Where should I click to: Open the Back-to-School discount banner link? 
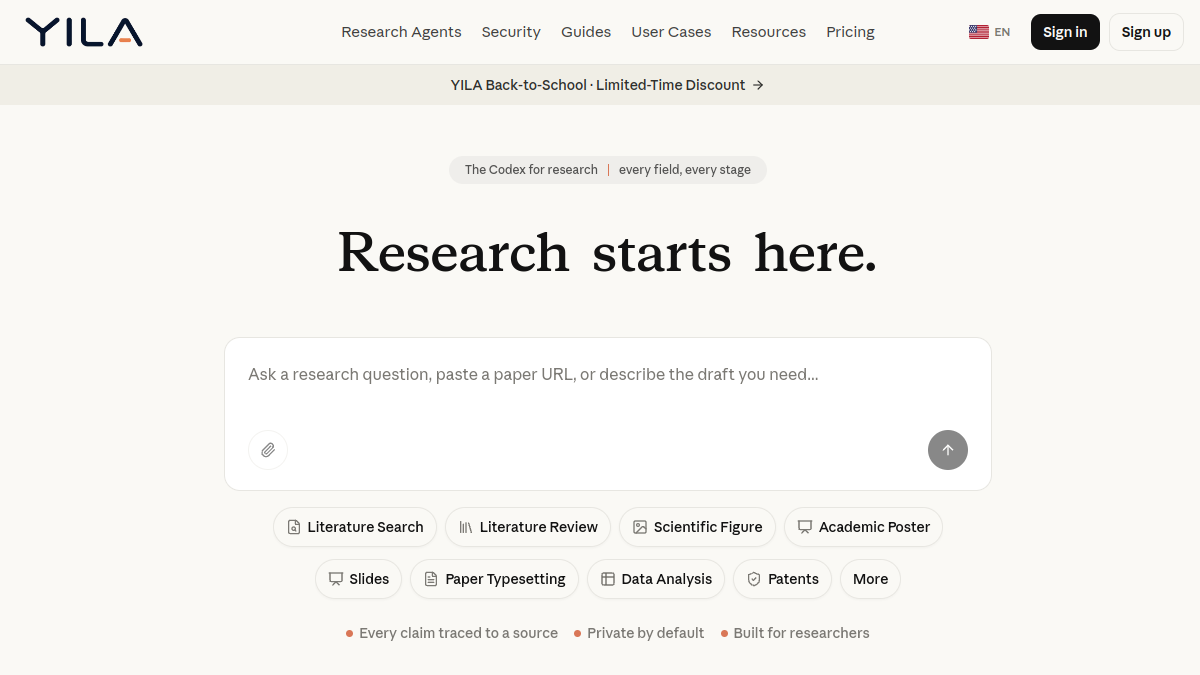[x=607, y=85]
